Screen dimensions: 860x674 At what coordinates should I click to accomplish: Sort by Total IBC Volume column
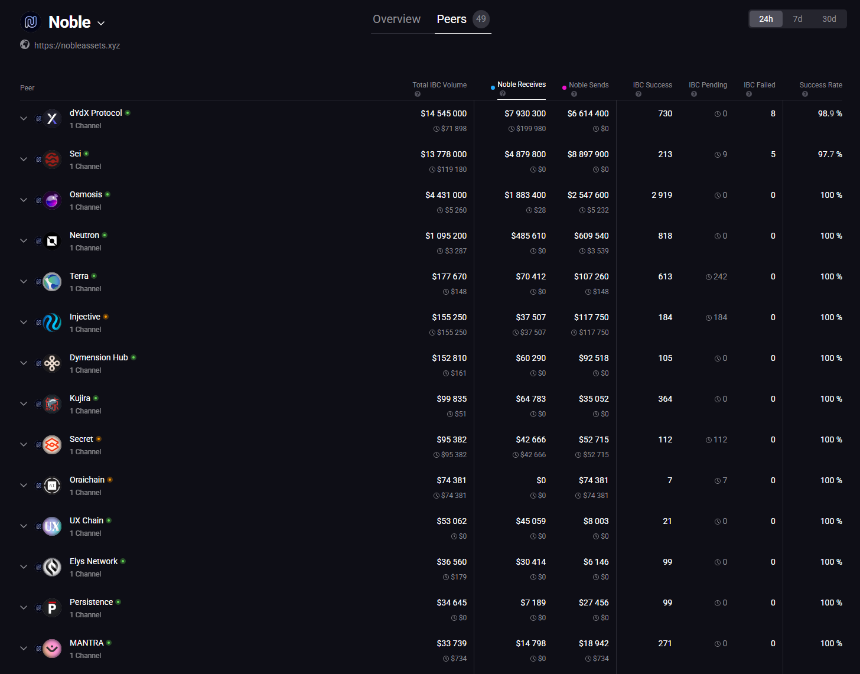(439, 85)
